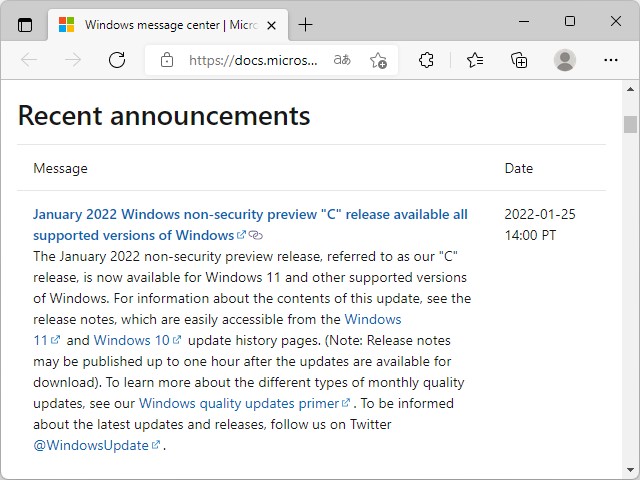The height and width of the screenshot is (480, 640).
Task: Open Settings and more menu
Action: click(x=611, y=60)
